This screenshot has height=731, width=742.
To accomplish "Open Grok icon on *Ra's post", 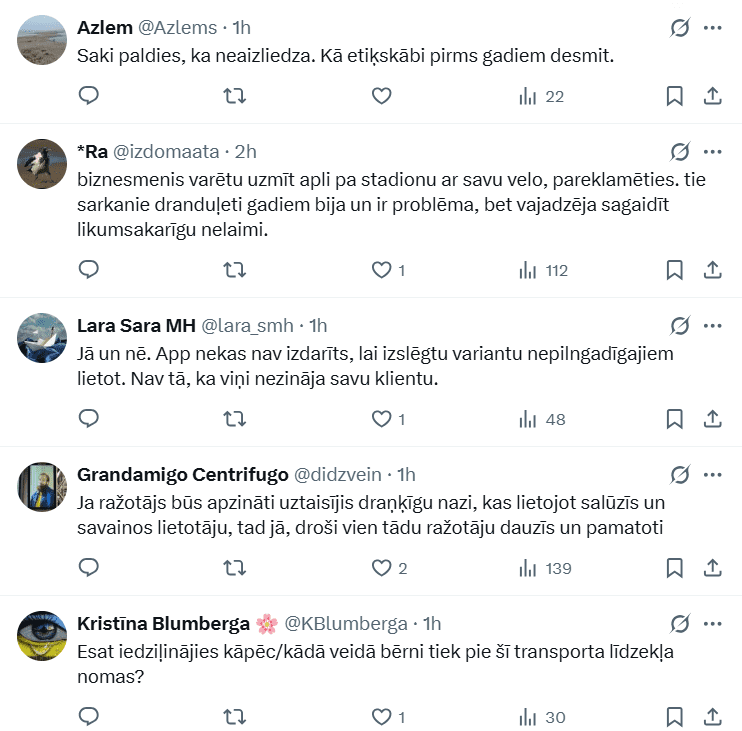I will coord(680,152).
